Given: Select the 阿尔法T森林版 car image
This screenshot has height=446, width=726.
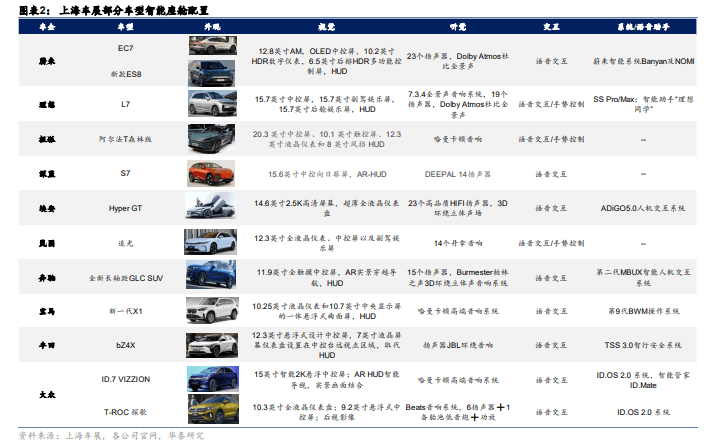Looking at the screenshot, I should (x=211, y=138).
